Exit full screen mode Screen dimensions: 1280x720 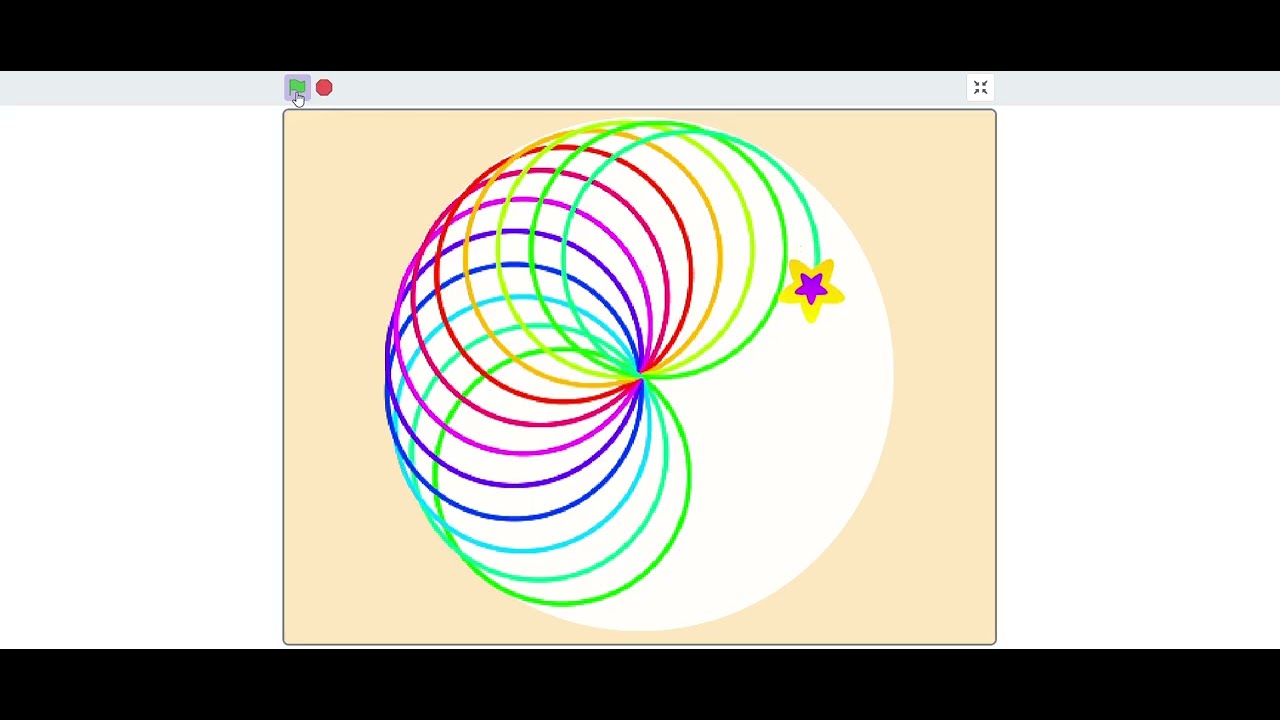click(x=980, y=88)
